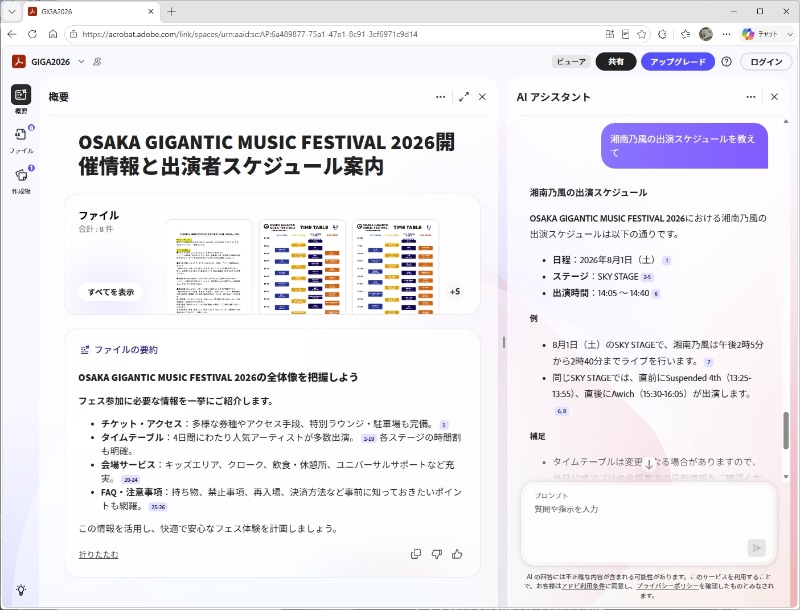The image size is (800, 610).
Task: Open the Copilot チャット button
Action: [x=760, y=34]
